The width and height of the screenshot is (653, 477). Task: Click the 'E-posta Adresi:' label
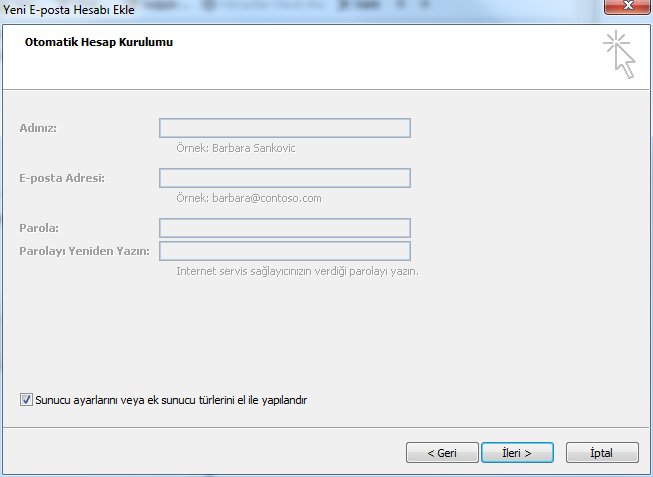tap(61, 178)
